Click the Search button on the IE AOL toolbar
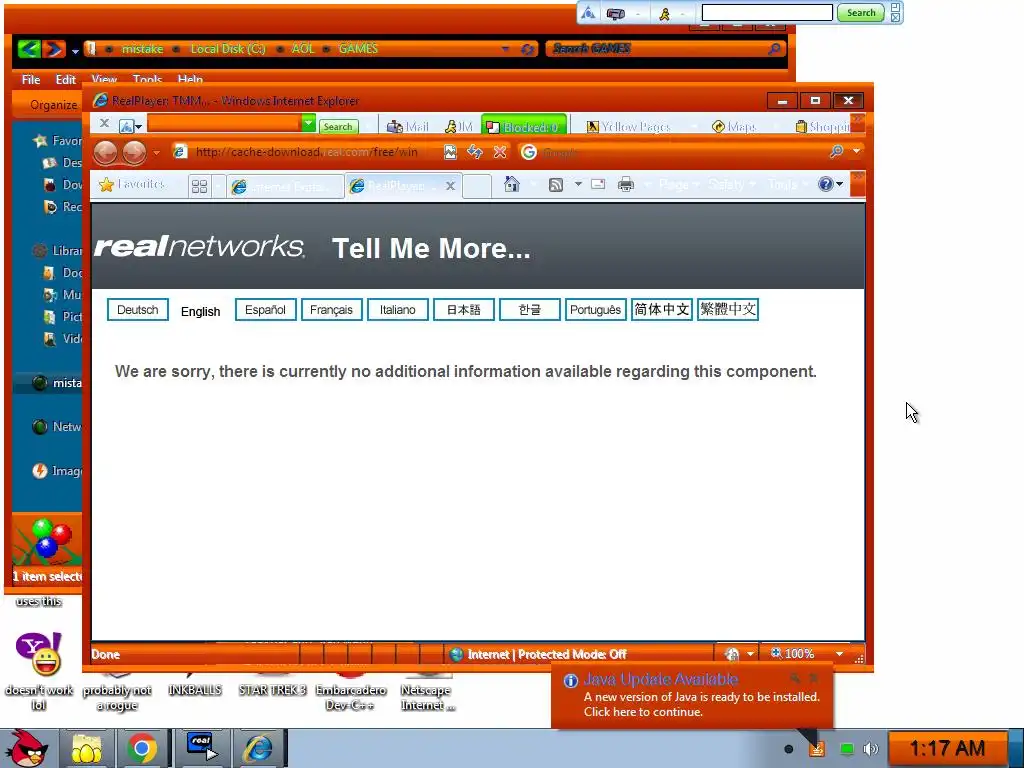 [338, 127]
